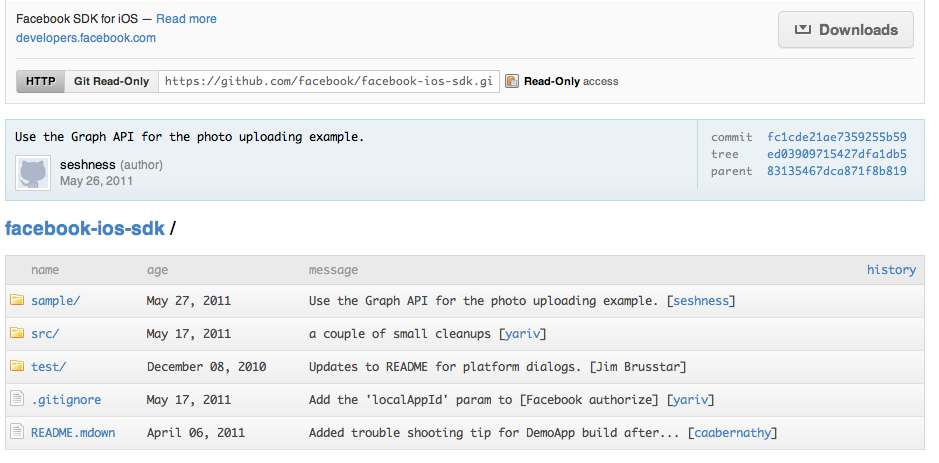Switch to Git Read-Only tab
This screenshot has height=463, width=939.
pyautogui.click(x=111, y=81)
